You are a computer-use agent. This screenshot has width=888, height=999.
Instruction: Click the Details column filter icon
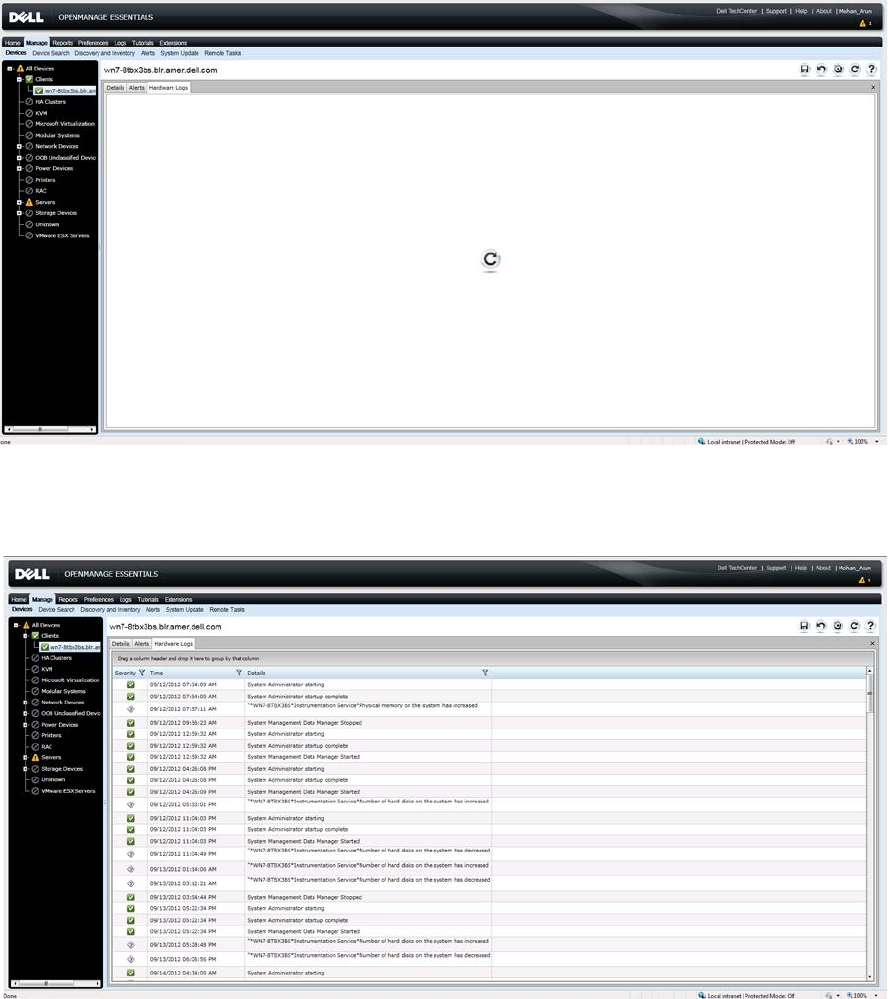pos(485,673)
